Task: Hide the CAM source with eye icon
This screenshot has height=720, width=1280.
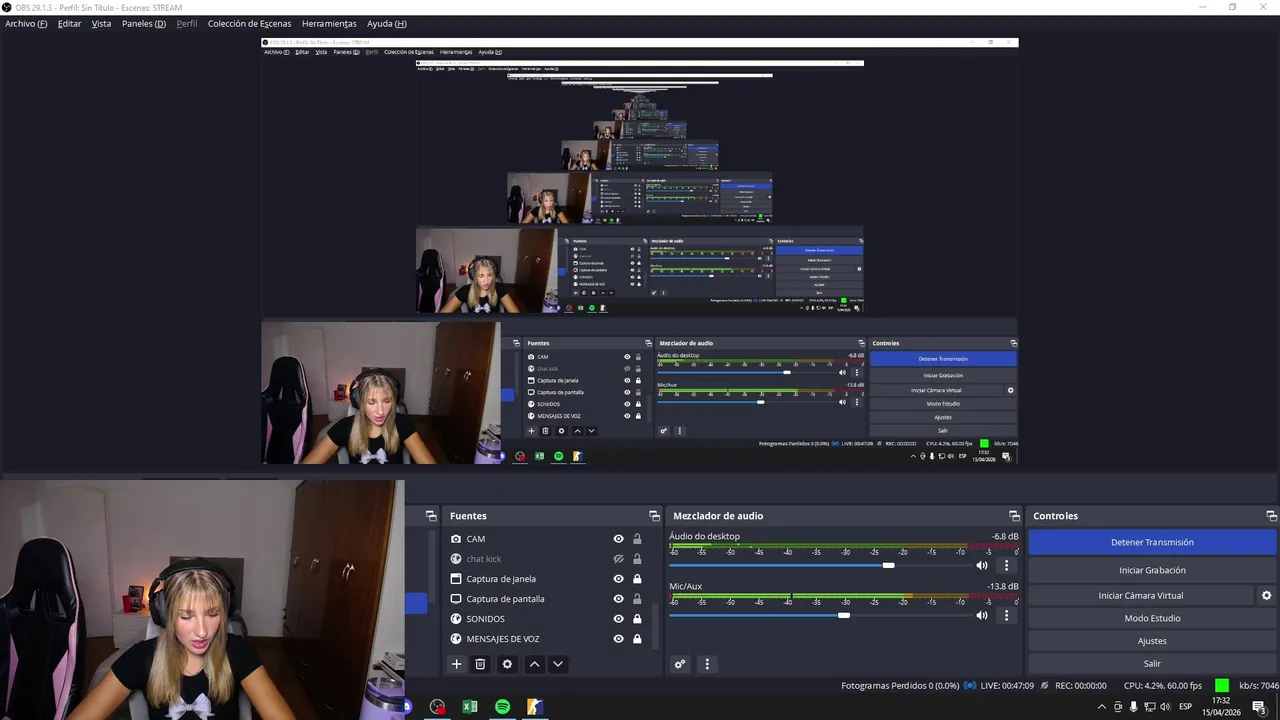Action: click(x=618, y=539)
